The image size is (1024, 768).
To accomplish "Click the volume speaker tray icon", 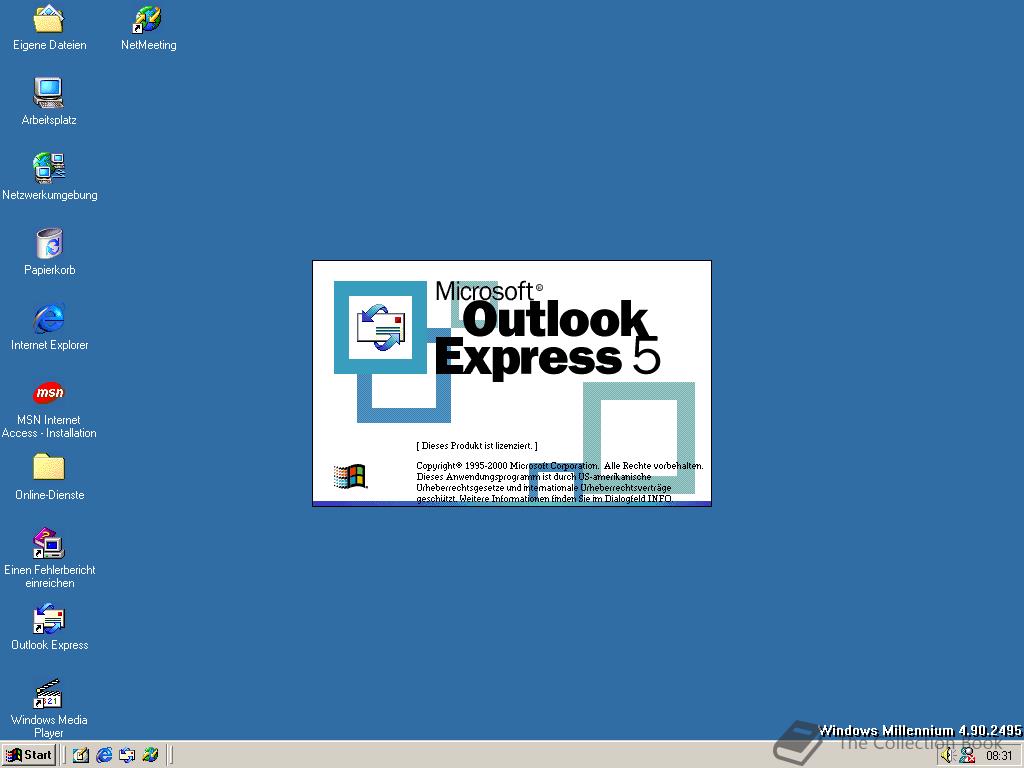I will (x=948, y=756).
